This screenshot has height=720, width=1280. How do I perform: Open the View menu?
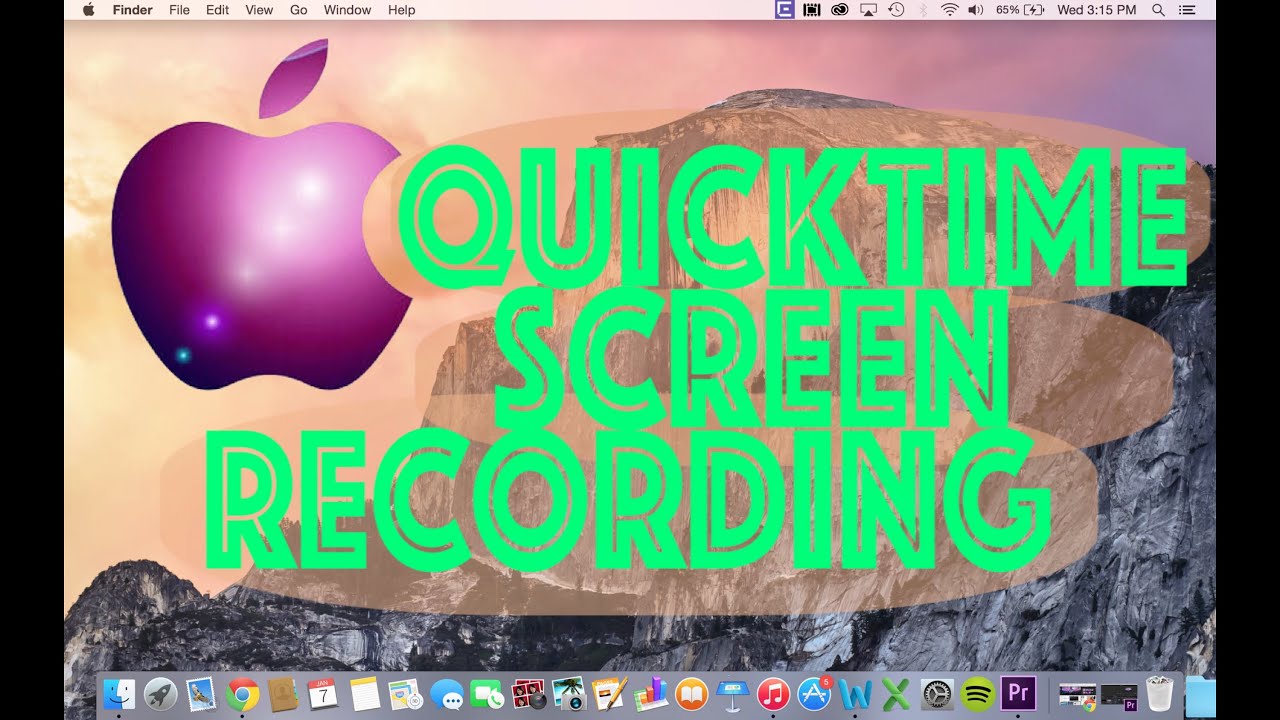(259, 10)
